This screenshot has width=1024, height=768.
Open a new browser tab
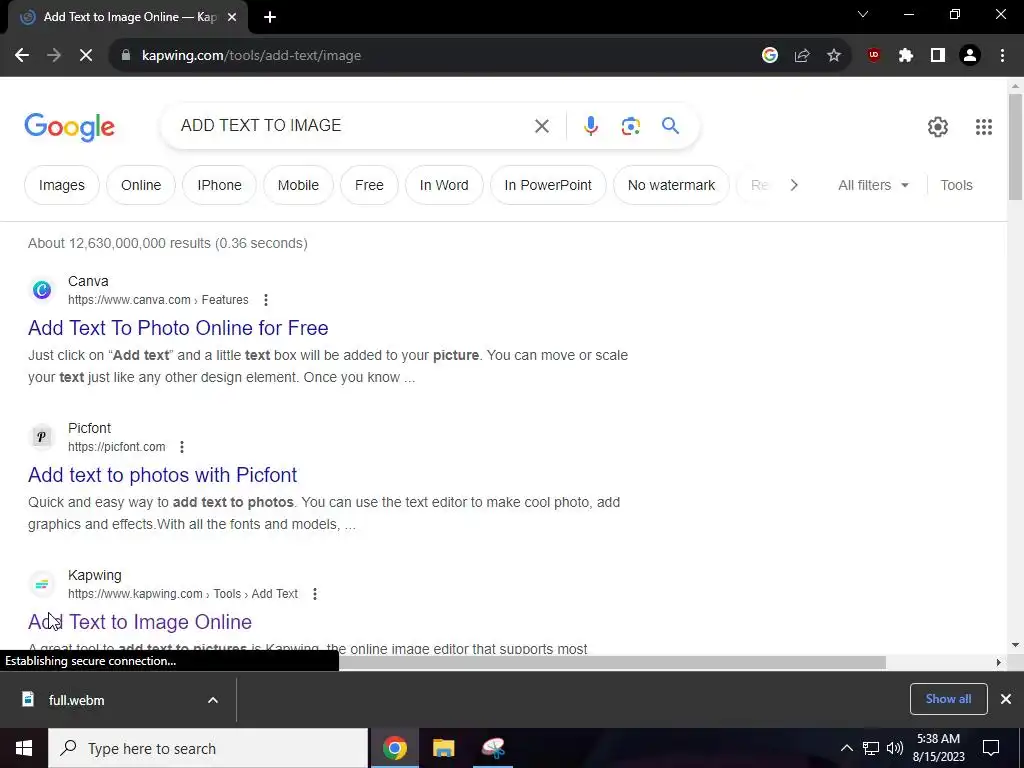[270, 17]
